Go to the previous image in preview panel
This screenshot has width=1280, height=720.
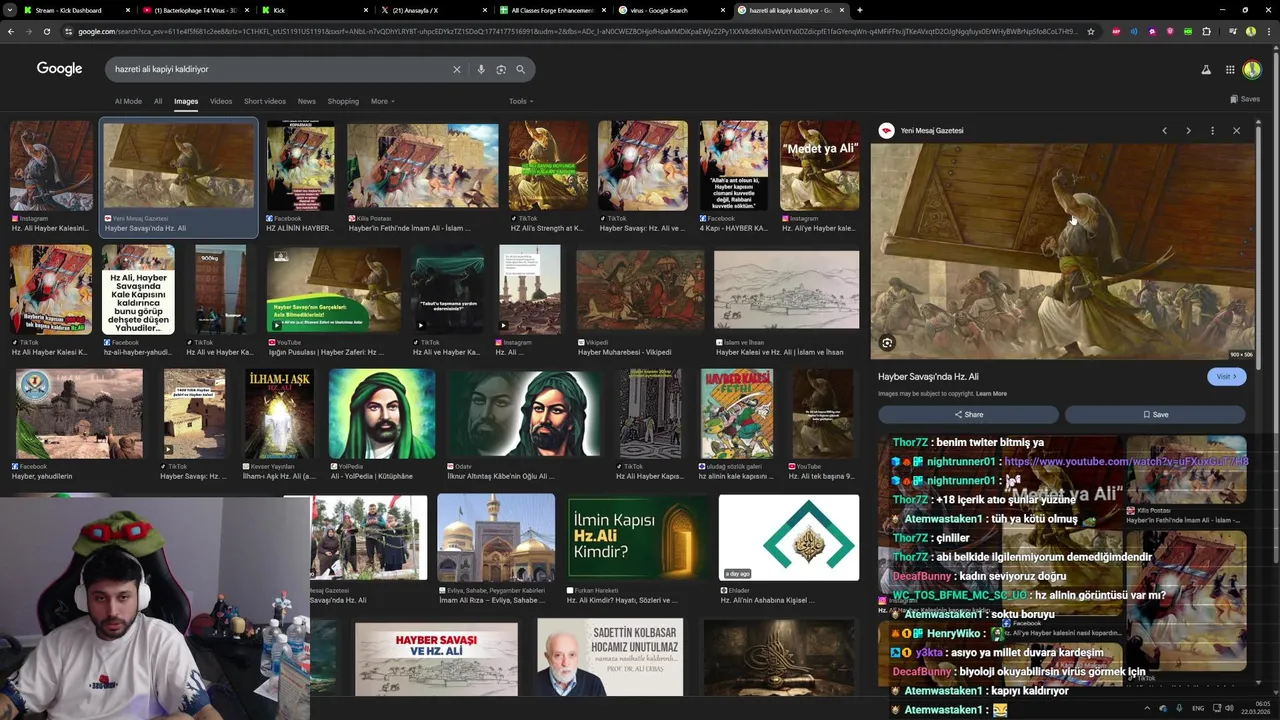1164,131
